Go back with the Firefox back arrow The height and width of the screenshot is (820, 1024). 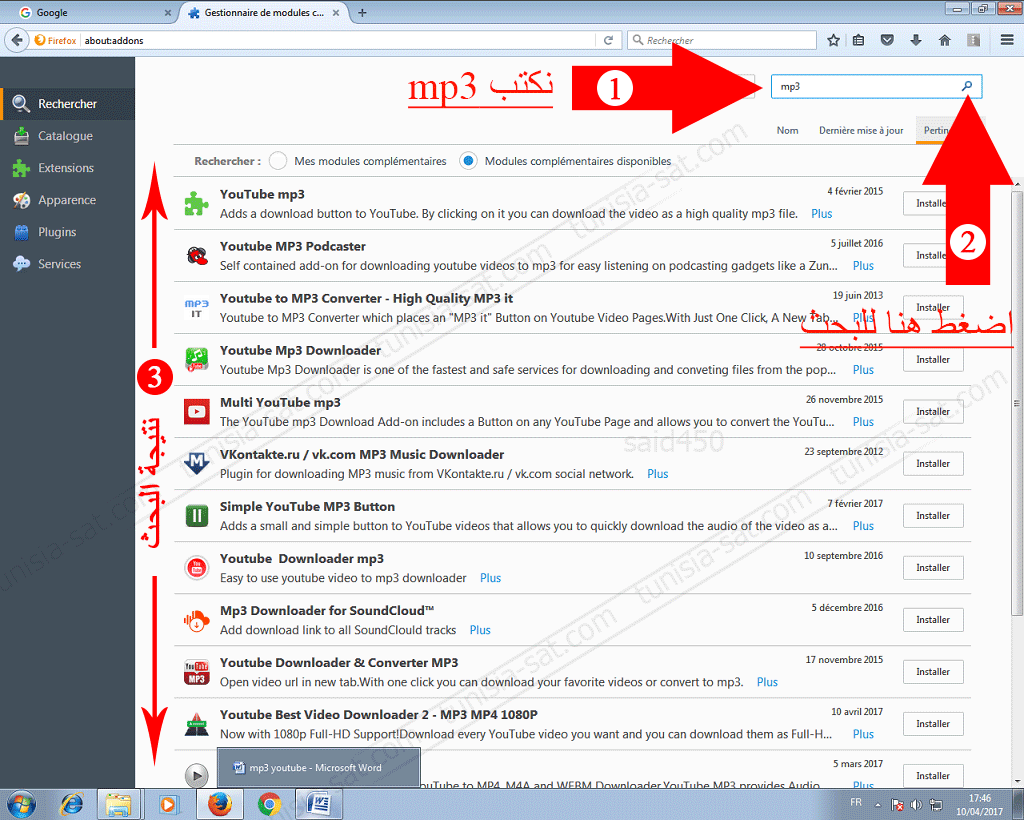coord(17,40)
